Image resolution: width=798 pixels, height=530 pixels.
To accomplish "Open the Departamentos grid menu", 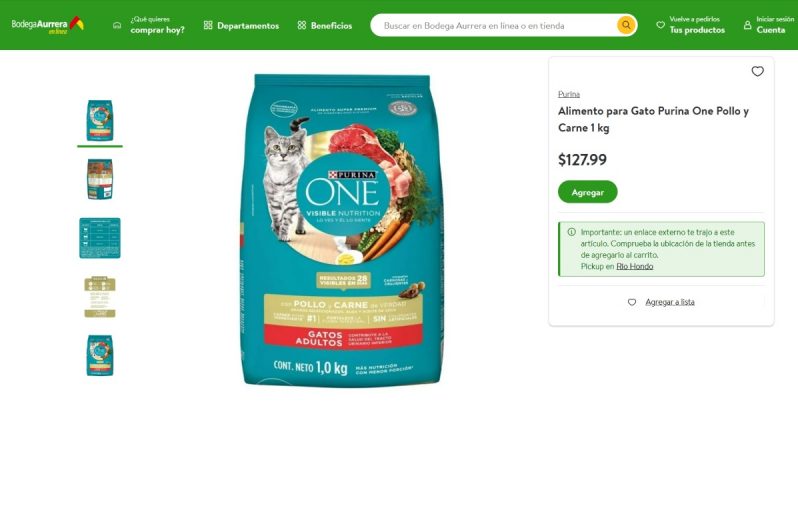I will [x=241, y=25].
